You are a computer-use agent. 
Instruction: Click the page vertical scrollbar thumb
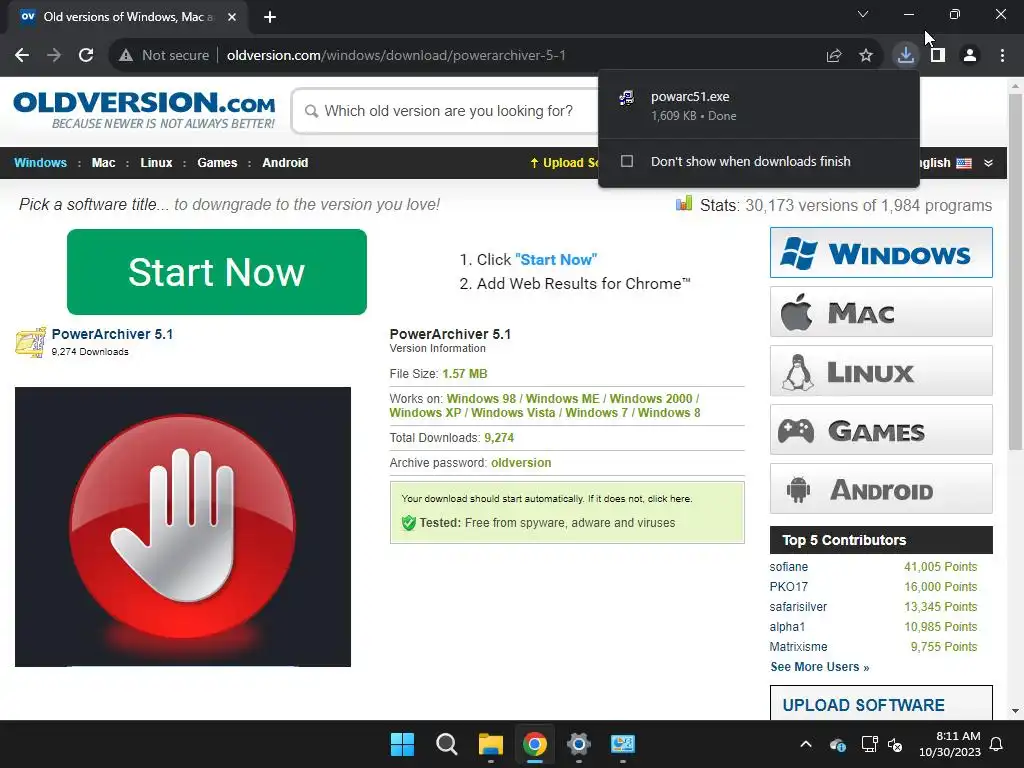coord(1015,272)
